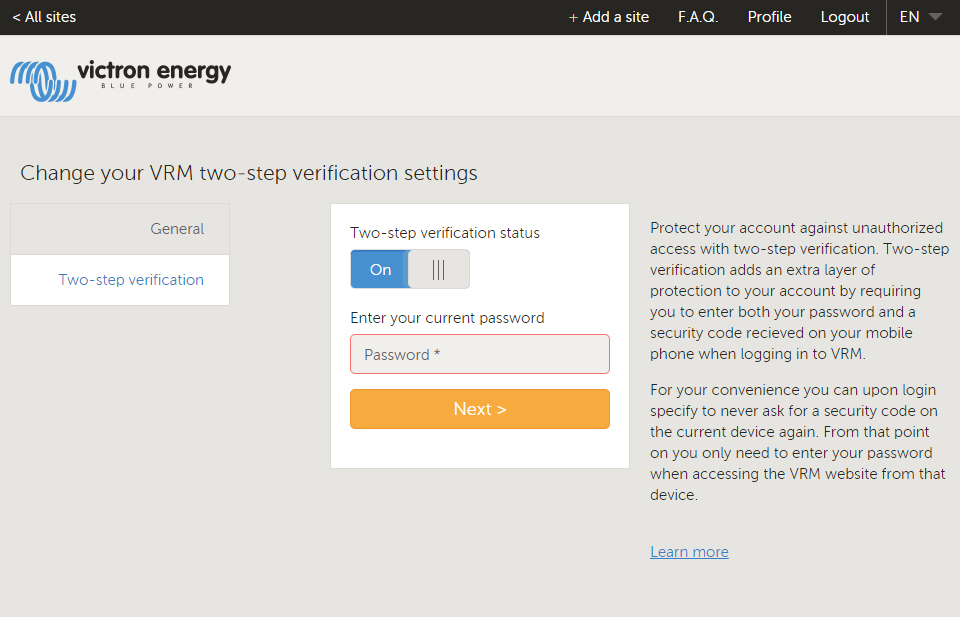Go back to All sites
960x617 pixels.
pyautogui.click(x=44, y=17)
